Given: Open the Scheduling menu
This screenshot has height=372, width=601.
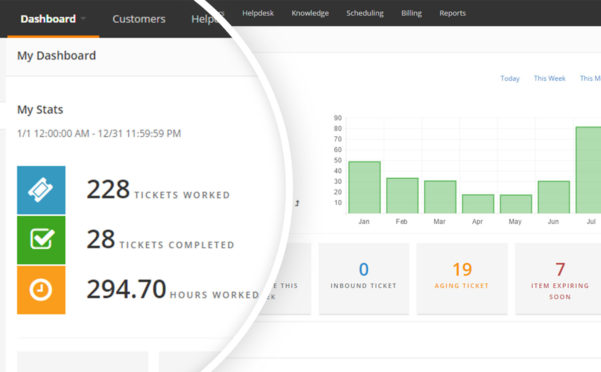Looking at the screenshot, I should (365, 13).
